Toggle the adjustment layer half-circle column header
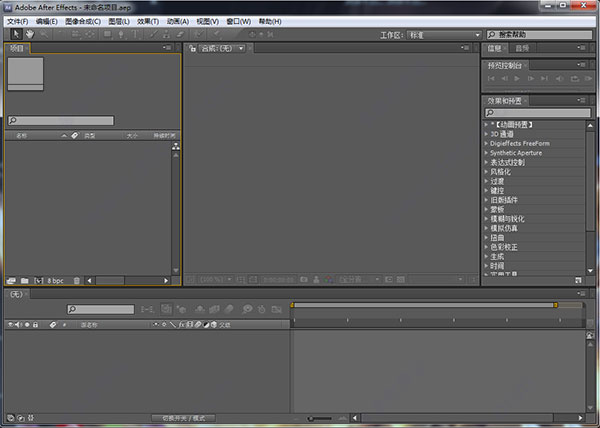The height and width of the screenshot is (428, 600). point(206,324)
